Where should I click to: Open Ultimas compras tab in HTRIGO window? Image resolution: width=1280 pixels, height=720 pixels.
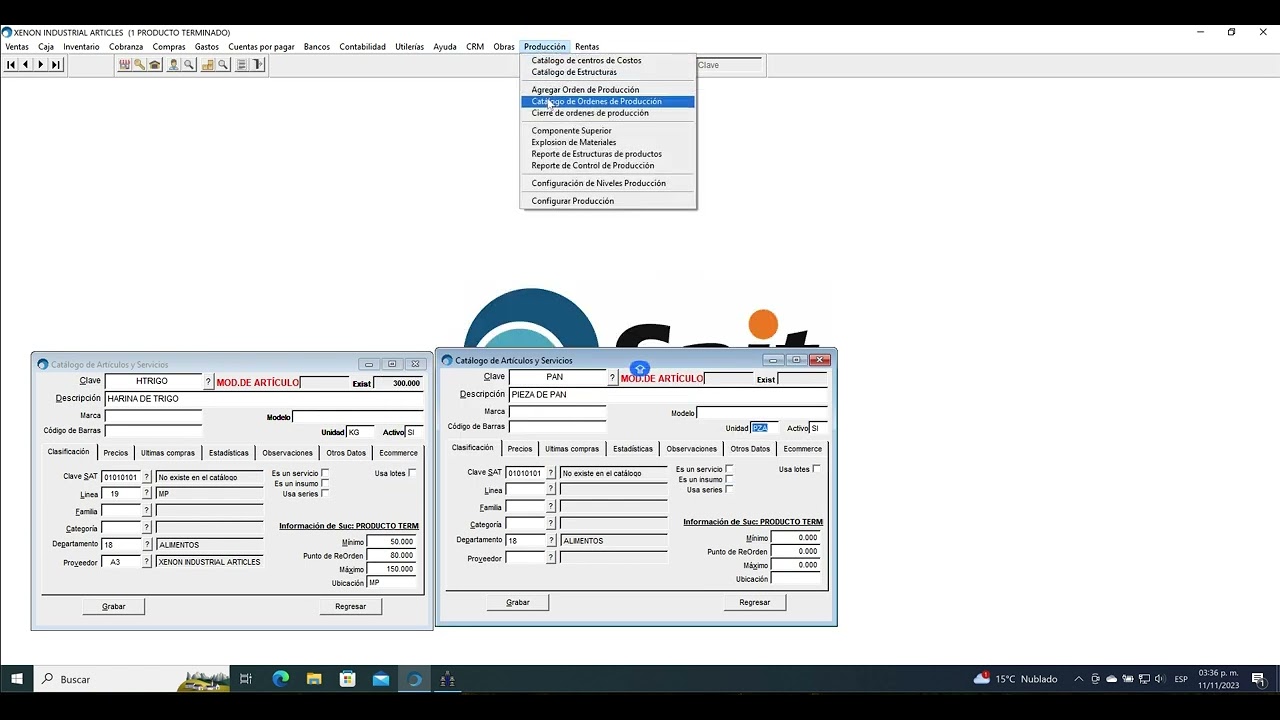pos(168,453)
